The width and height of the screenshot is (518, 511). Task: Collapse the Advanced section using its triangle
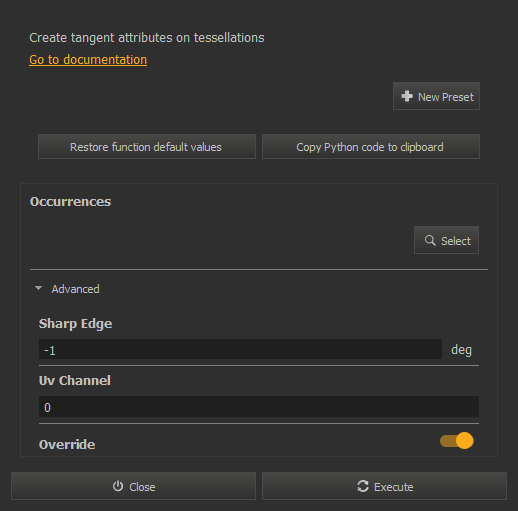point(39,288)
